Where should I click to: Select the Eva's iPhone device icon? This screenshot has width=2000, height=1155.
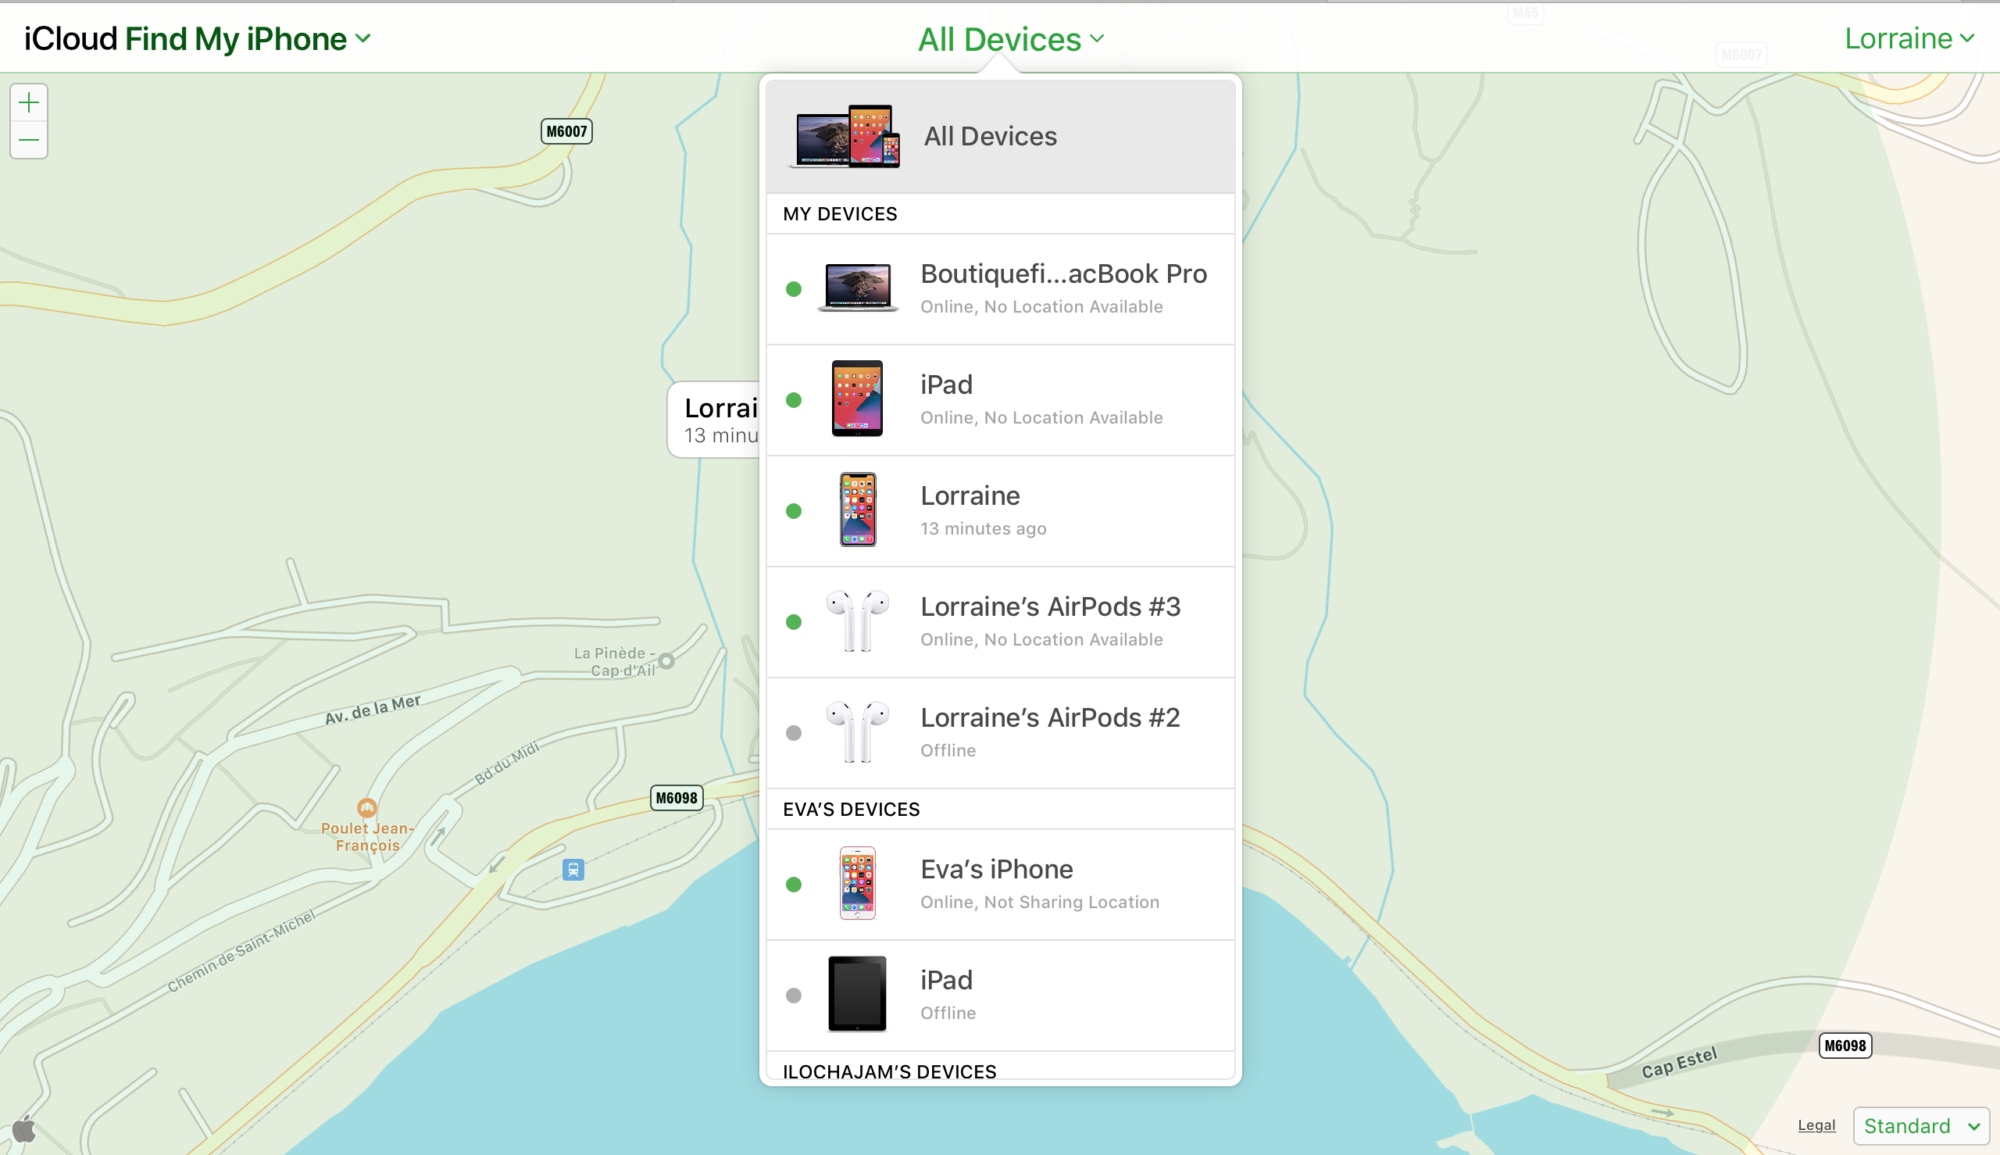click(856, 881)
